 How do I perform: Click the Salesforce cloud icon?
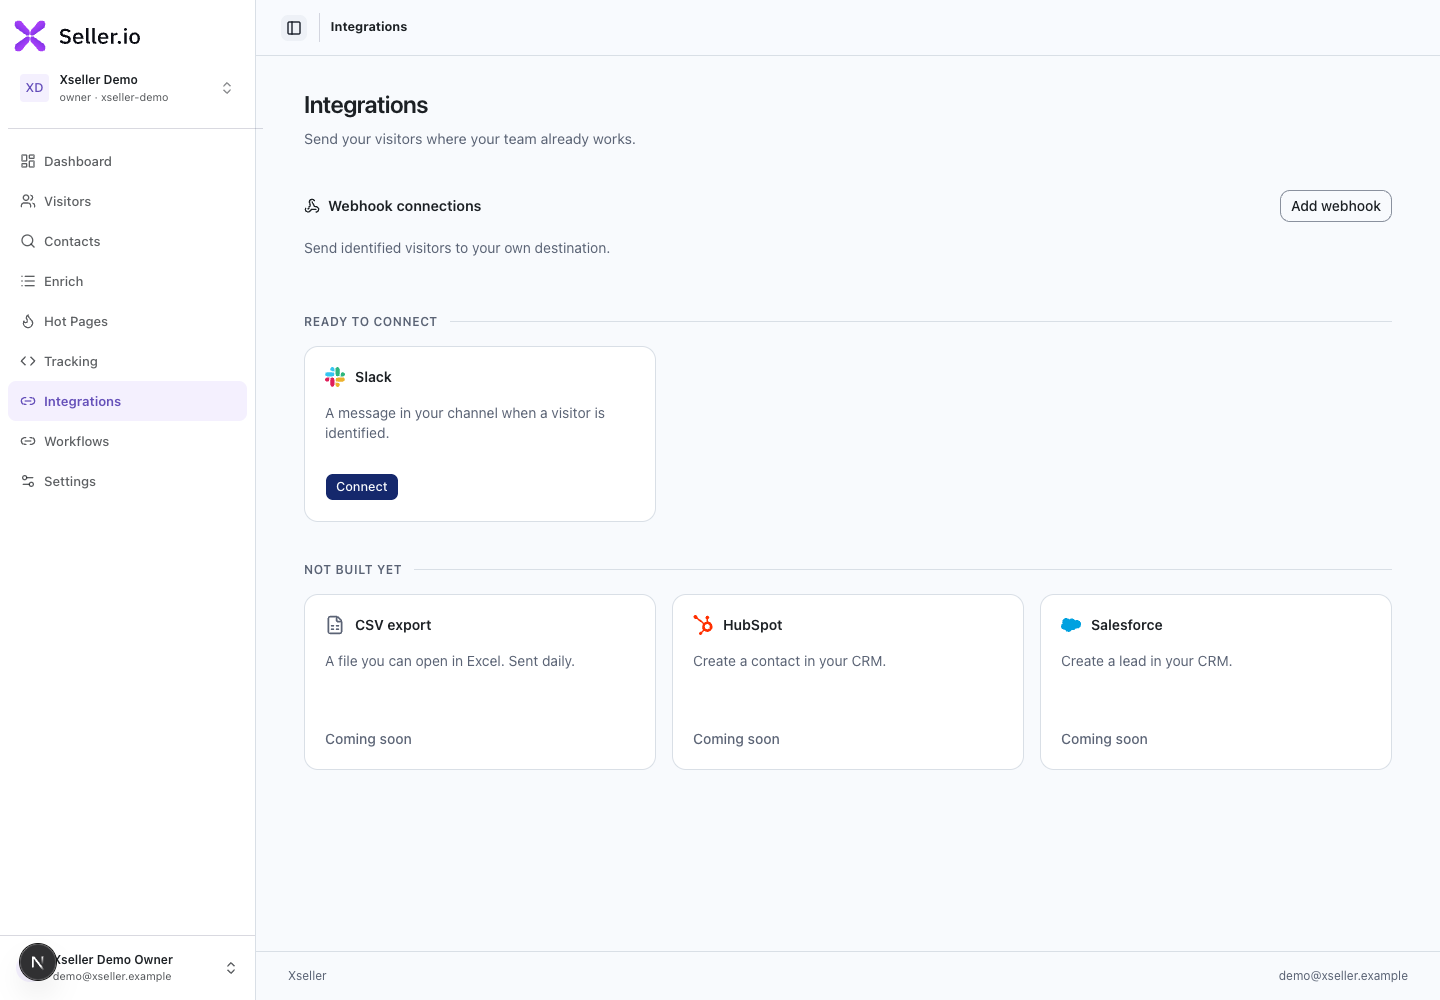(x=1071, y=625)
